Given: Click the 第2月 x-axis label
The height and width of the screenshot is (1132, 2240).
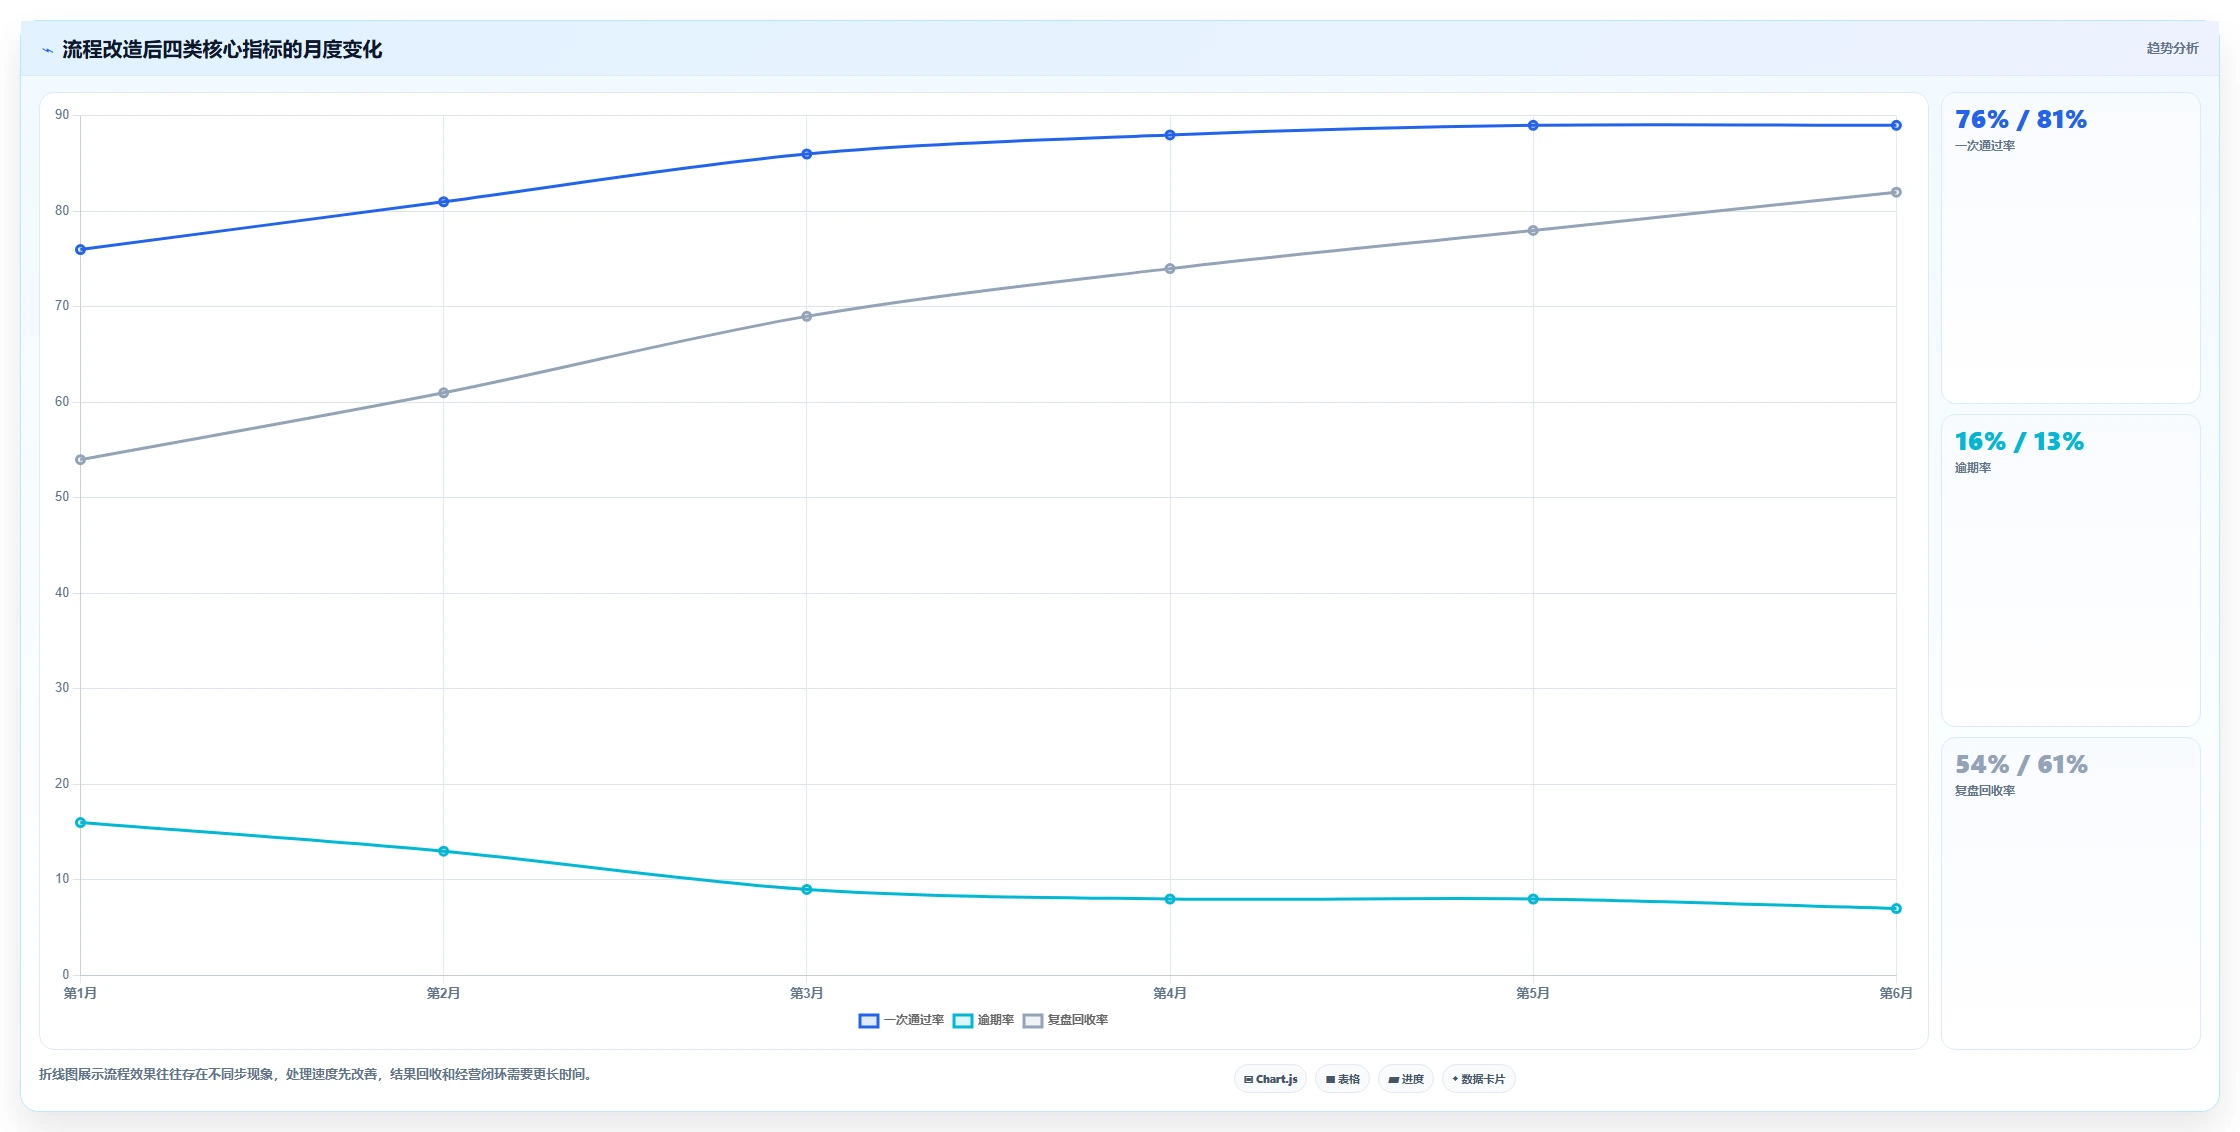Looking at the screenshot, I should 444,993.
